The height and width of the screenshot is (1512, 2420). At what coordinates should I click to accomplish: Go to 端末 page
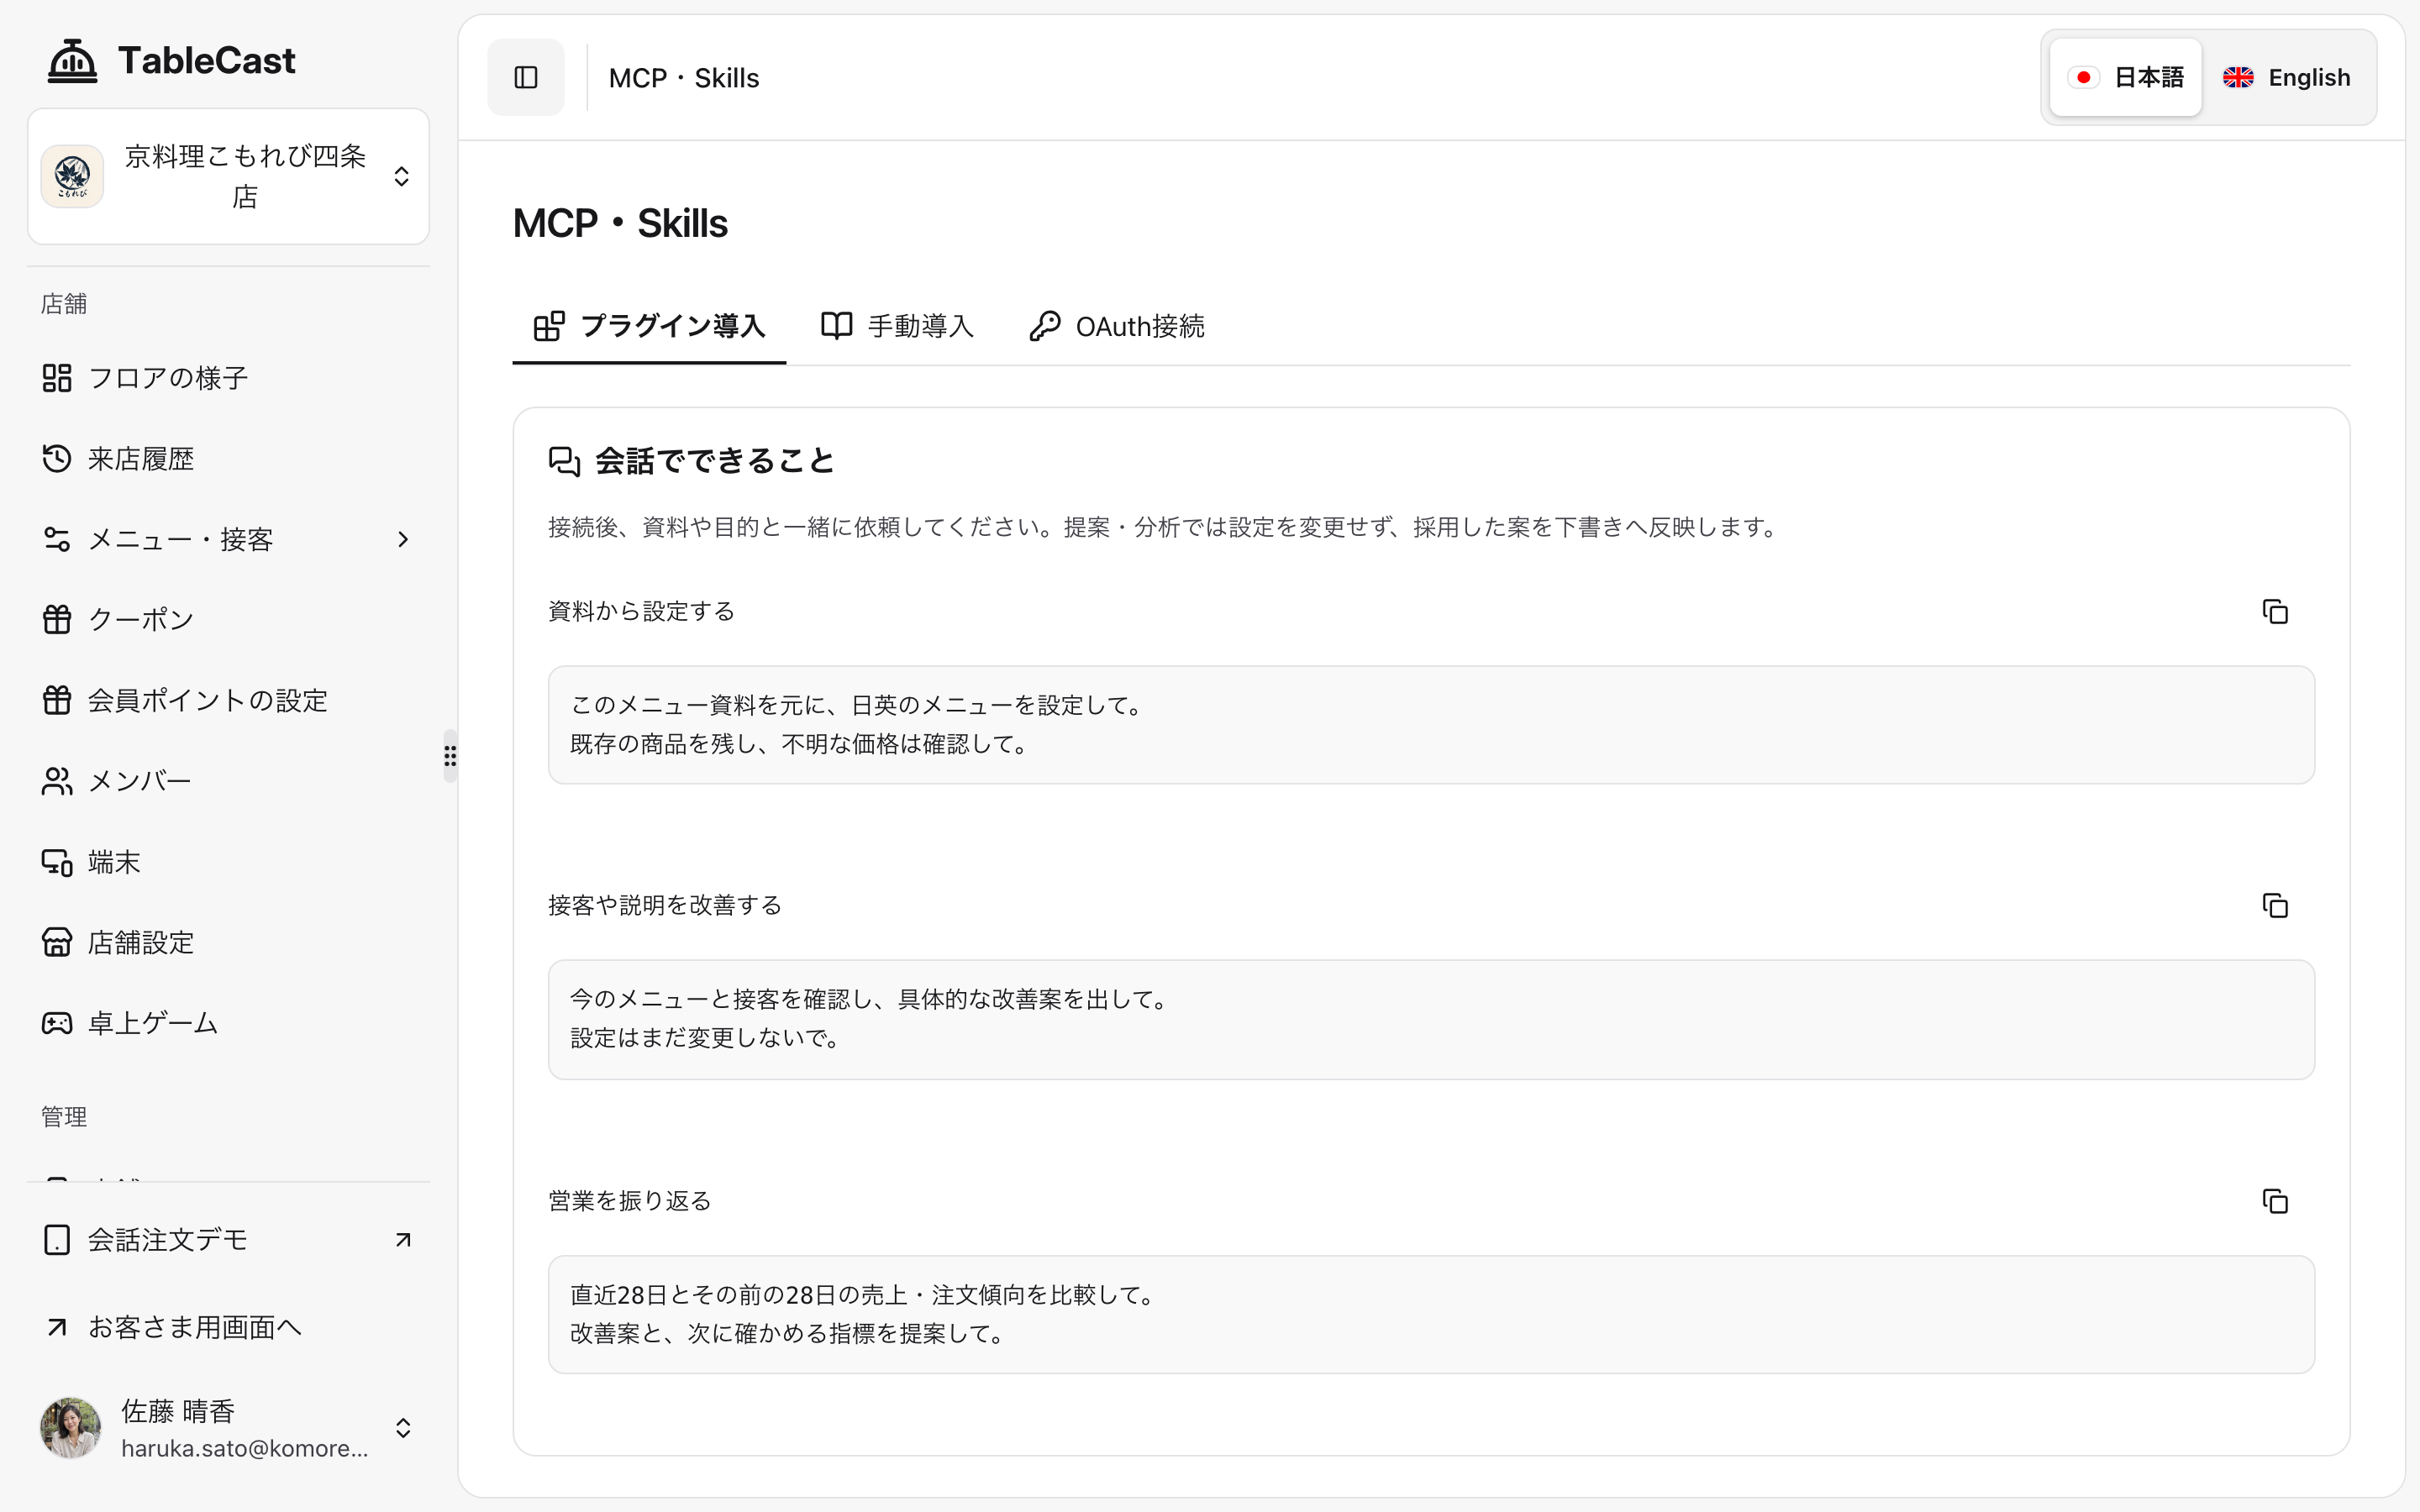[228, 862]
